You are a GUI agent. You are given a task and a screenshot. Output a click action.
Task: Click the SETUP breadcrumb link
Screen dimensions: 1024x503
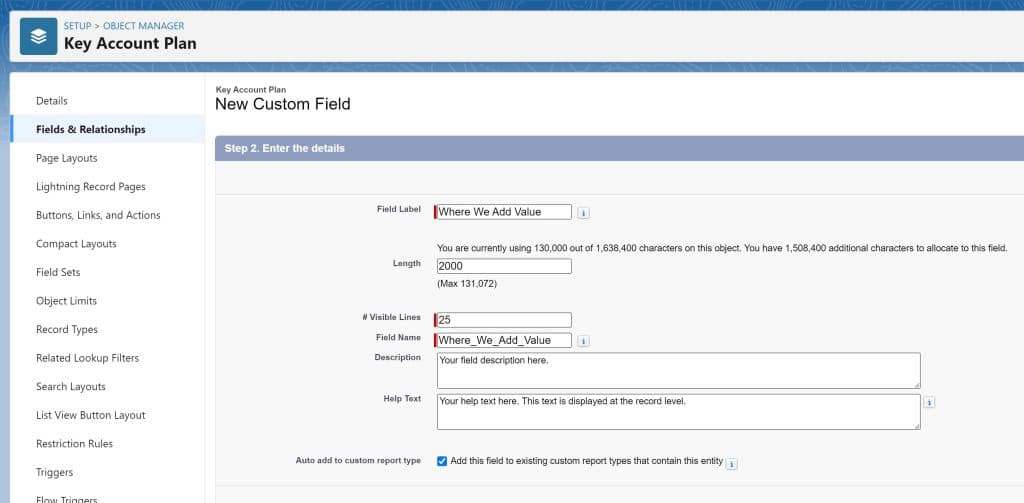click(x=79, y=26)
